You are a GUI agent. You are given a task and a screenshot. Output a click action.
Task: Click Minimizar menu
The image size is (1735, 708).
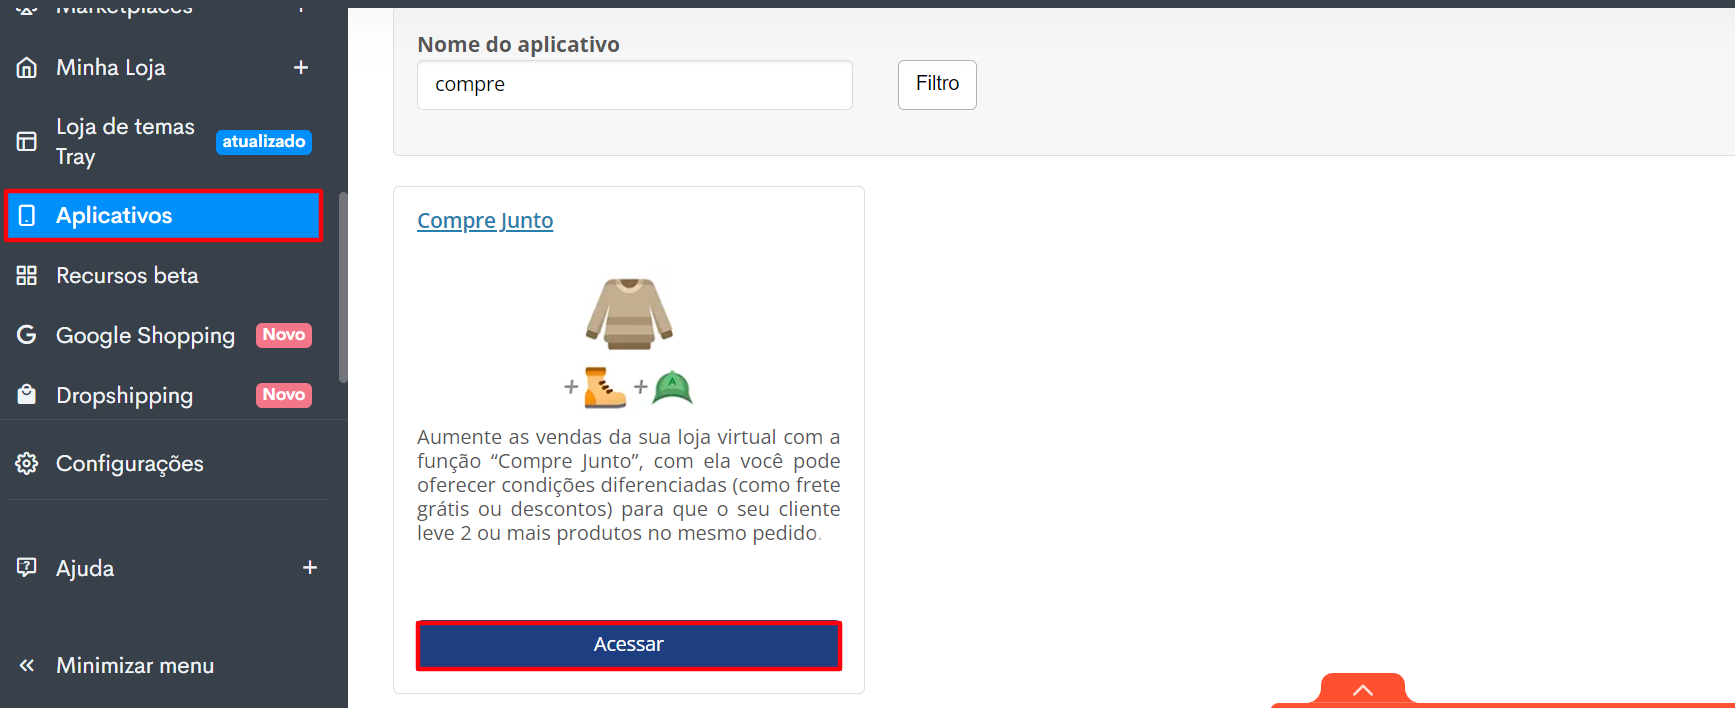[x=134, y=665]
